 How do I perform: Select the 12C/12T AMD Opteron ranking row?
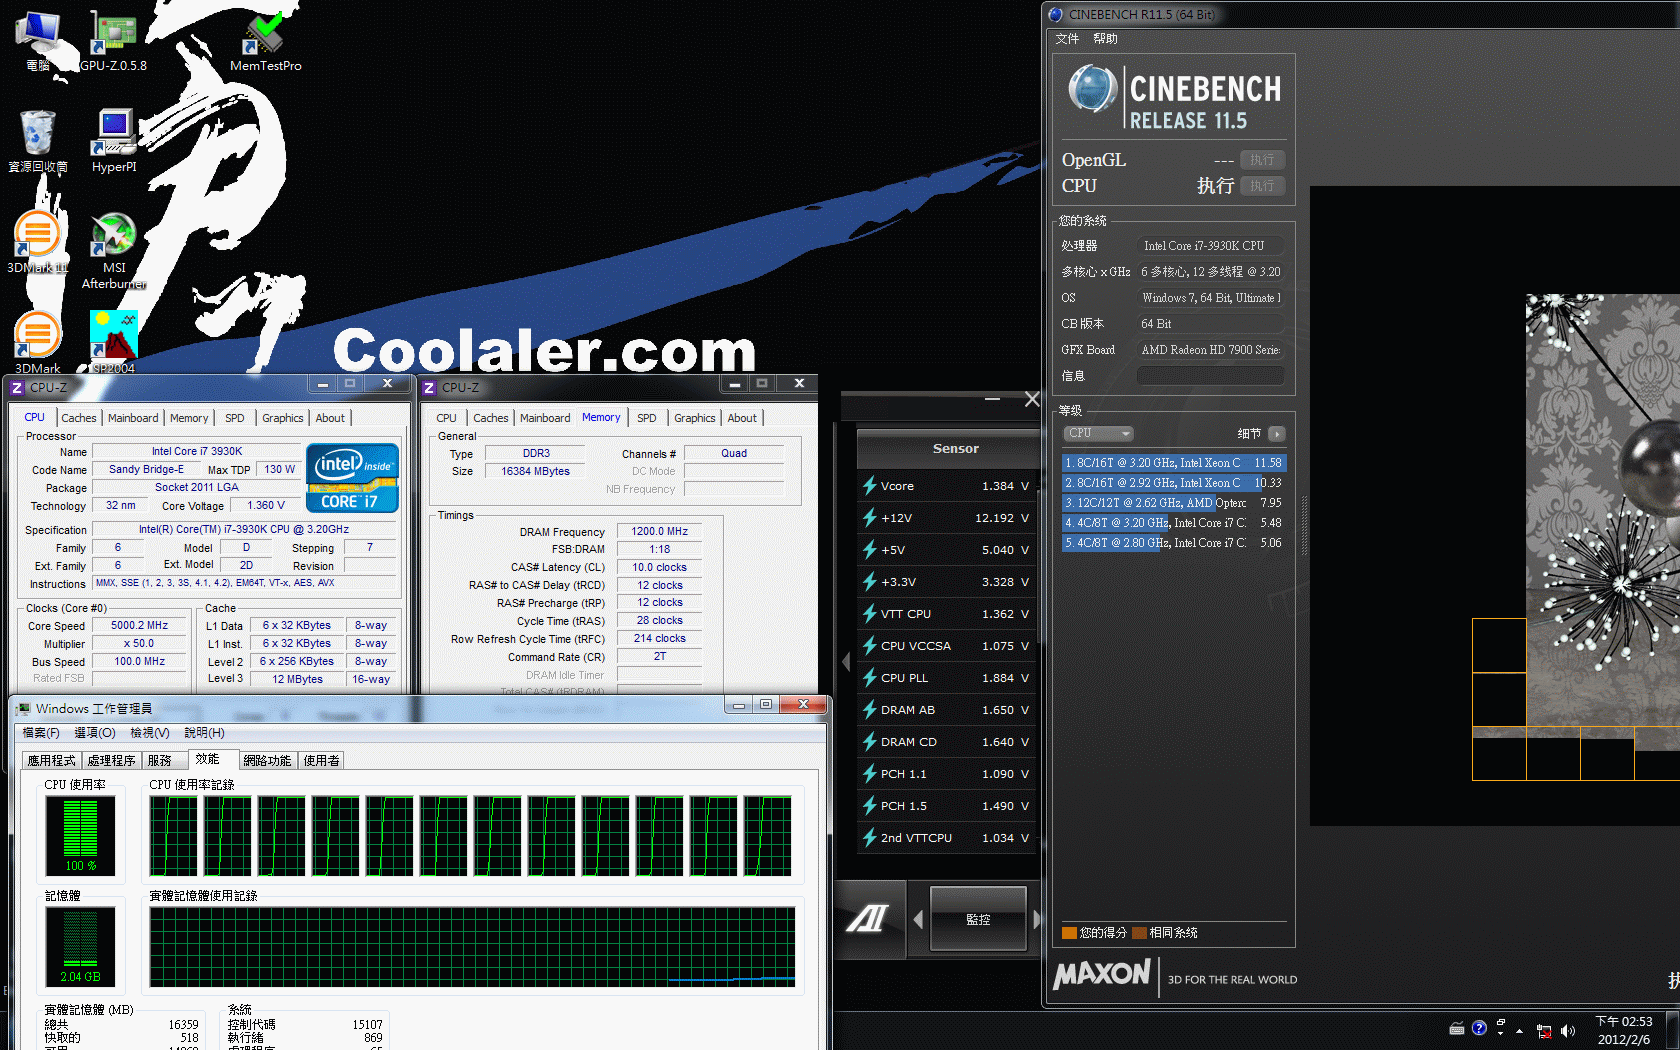point(1173,503)
